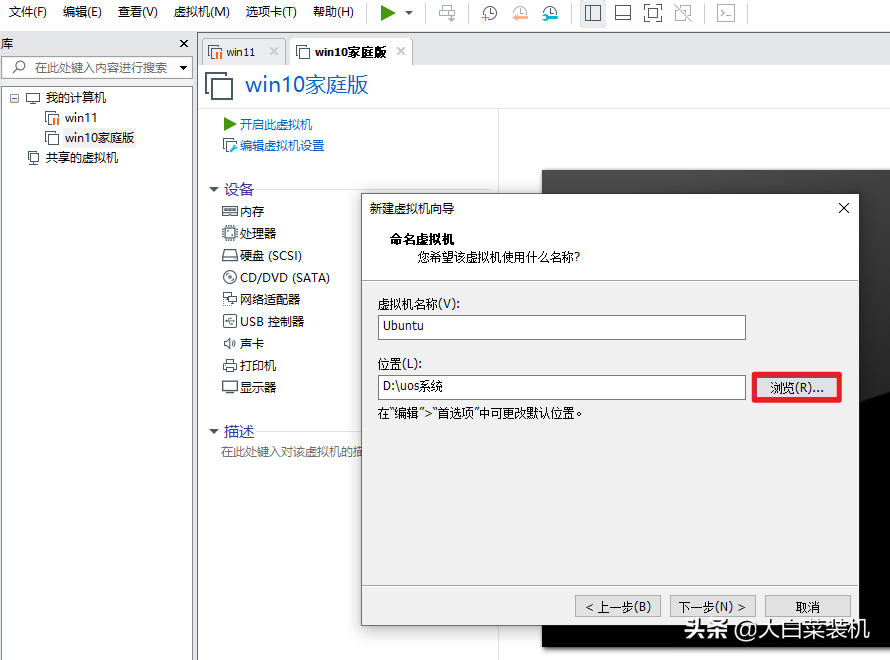Open the console view toolbar icon

pos(726,13)
